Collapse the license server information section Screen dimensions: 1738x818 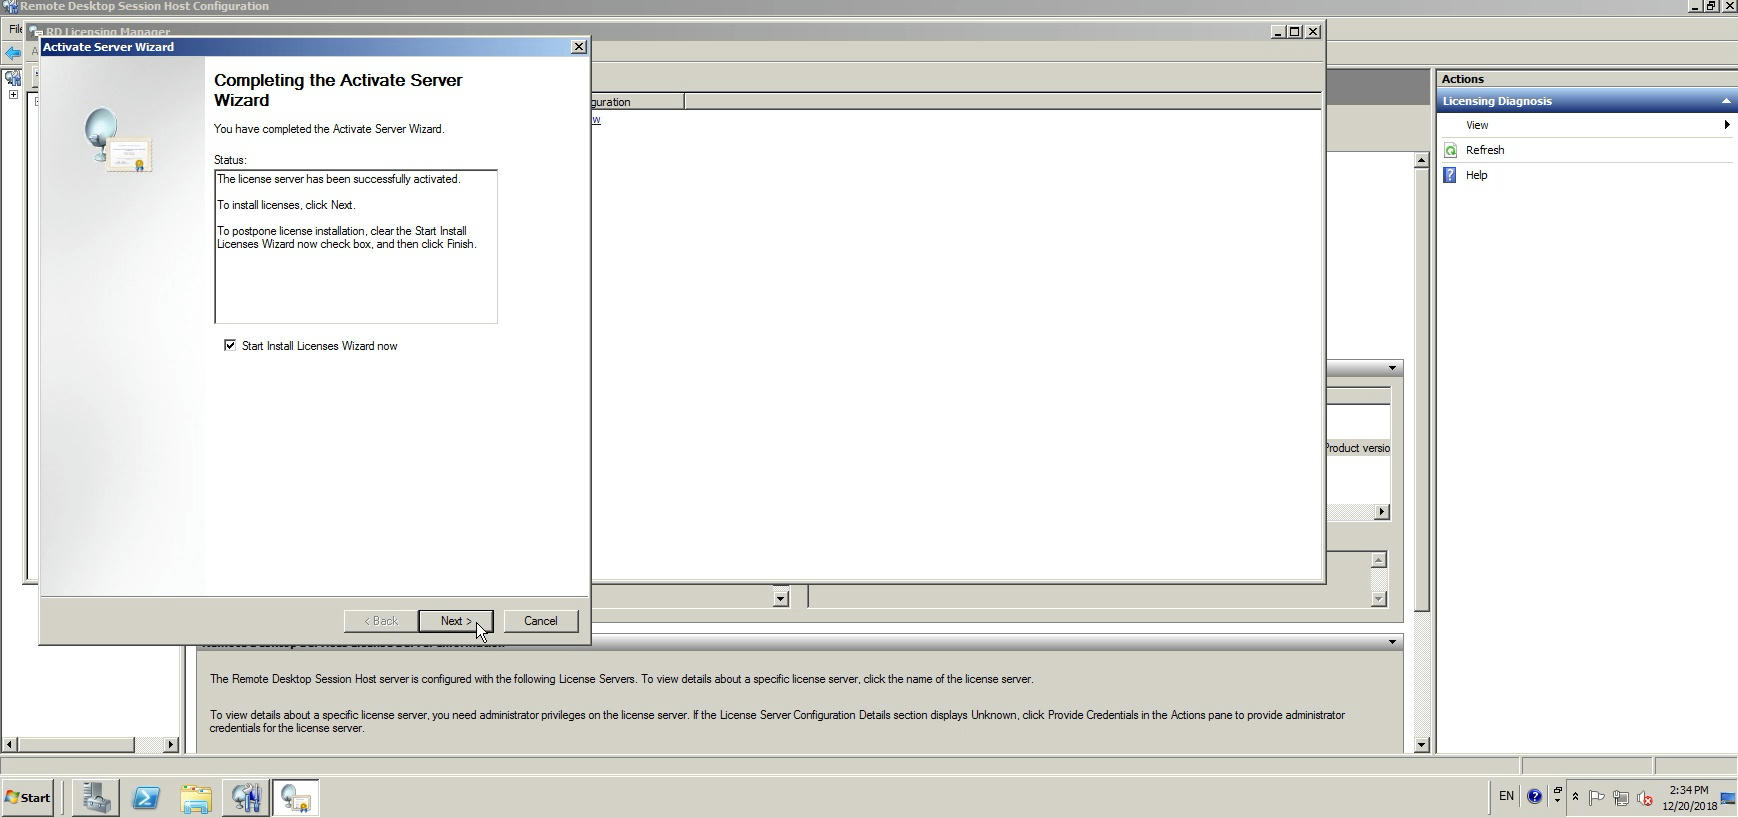click(x=1392, y=642)
